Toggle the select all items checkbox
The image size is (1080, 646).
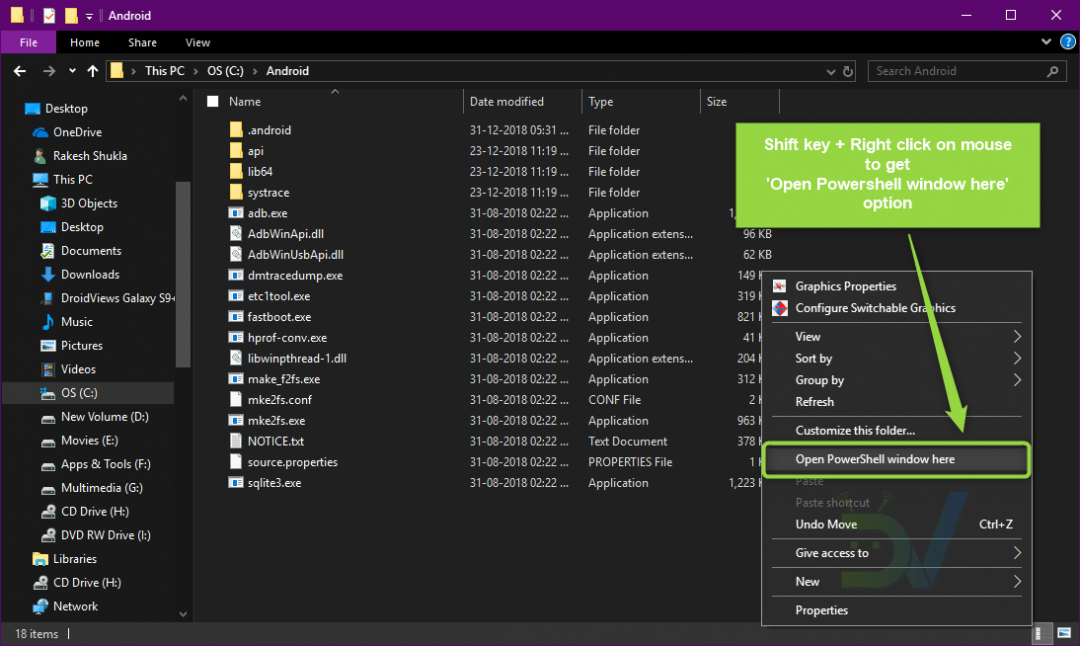point(213,101)
